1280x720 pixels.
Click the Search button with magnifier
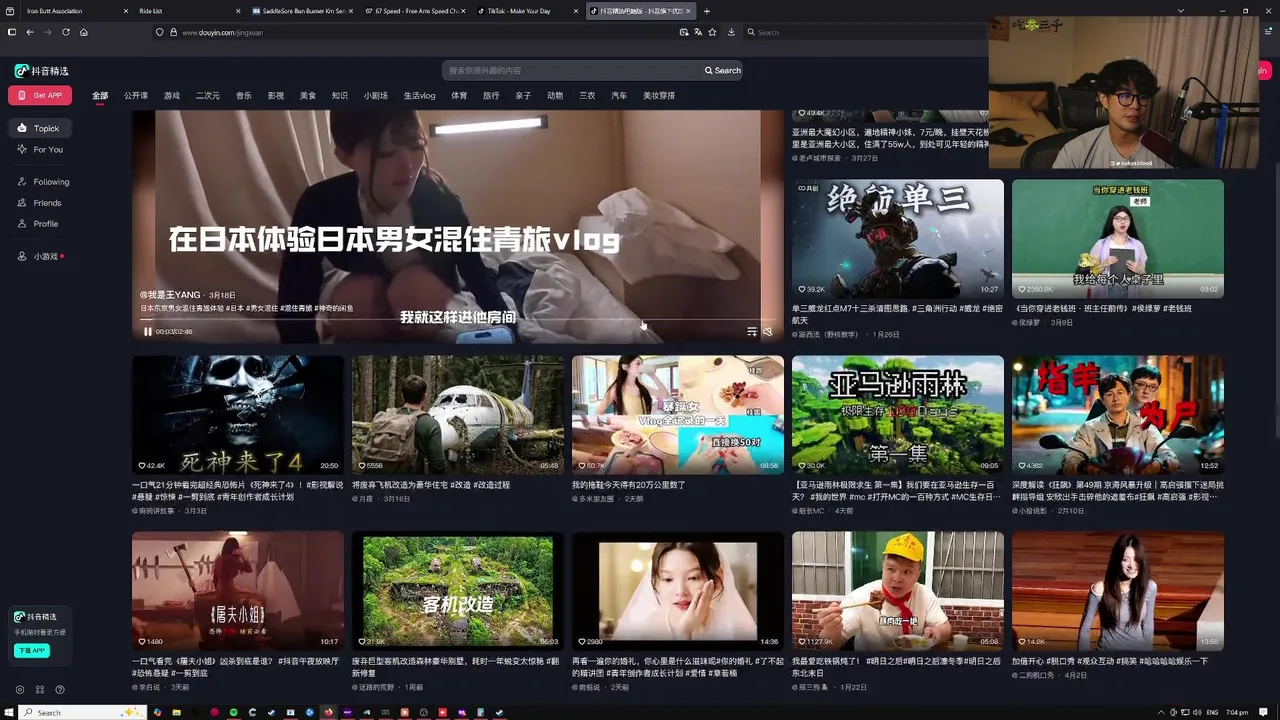[x=723, y=71]
